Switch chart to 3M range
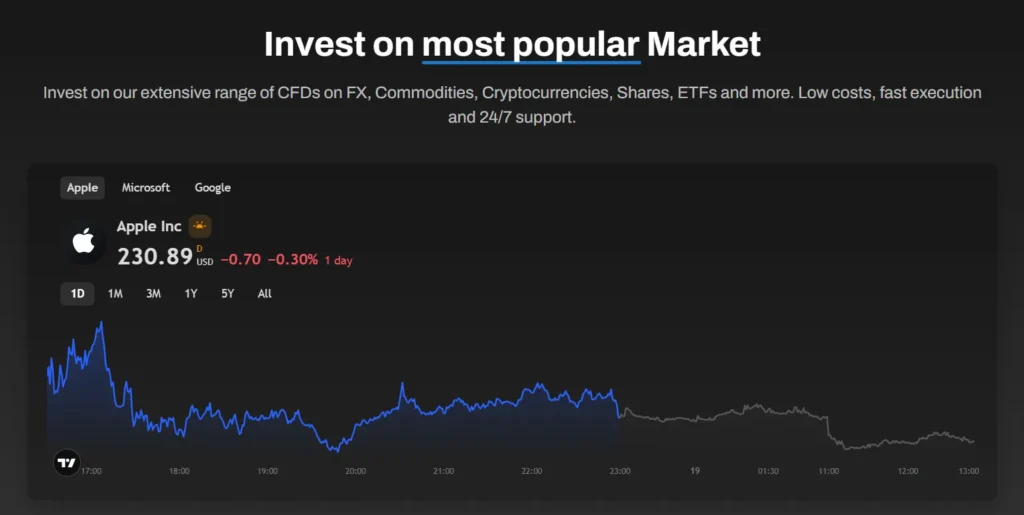 (153, 293)
